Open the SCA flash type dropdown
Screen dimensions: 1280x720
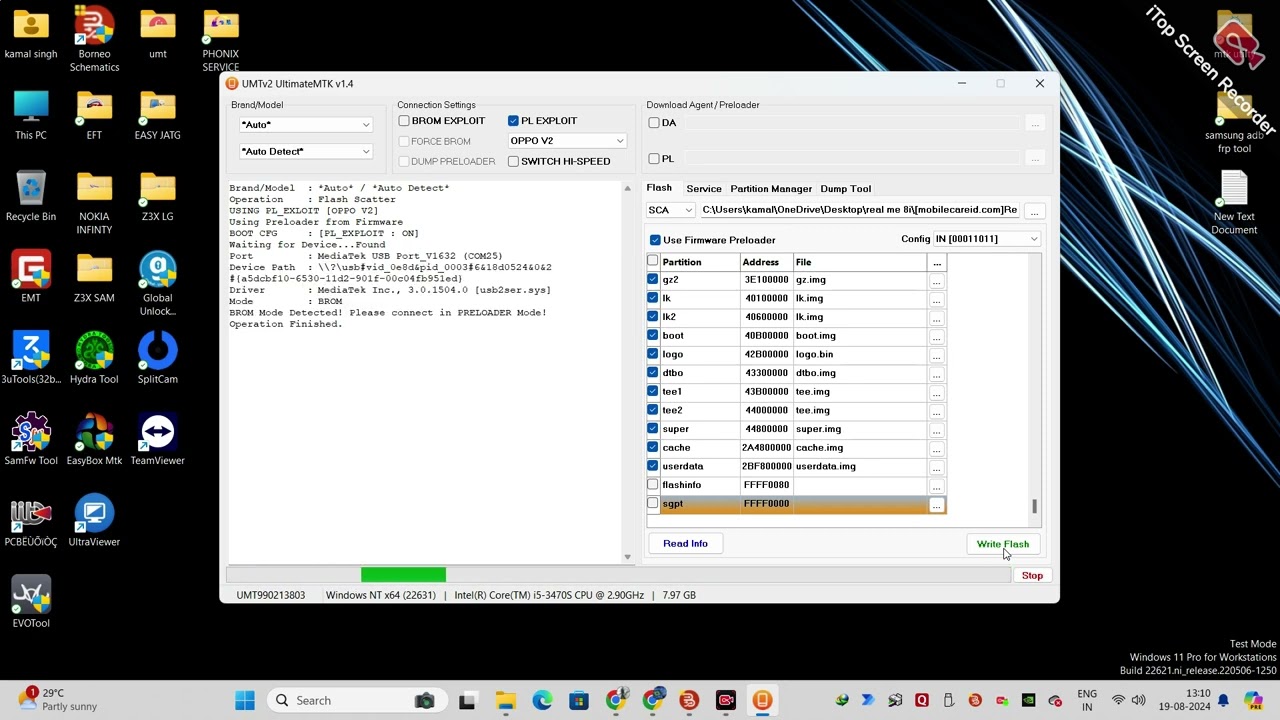click(670, 210)
